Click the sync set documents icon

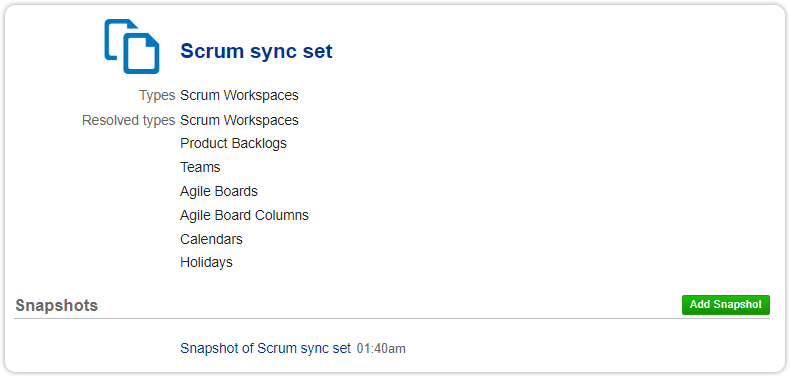132,46
